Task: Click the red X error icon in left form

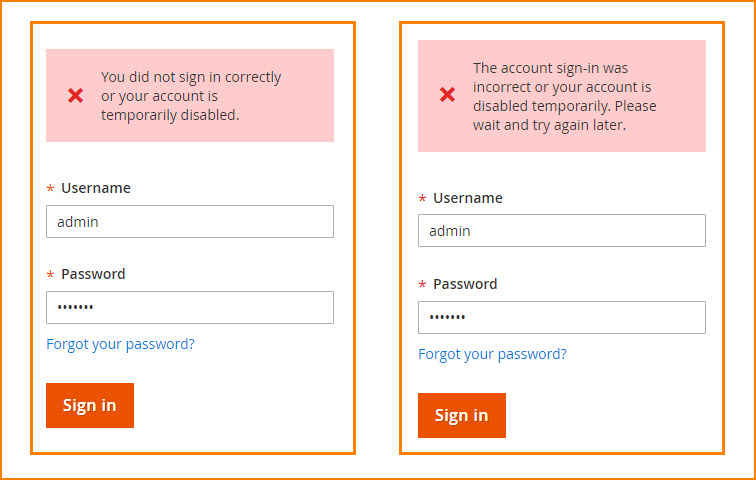Action: pyautogui.click(x=75, y=96)
